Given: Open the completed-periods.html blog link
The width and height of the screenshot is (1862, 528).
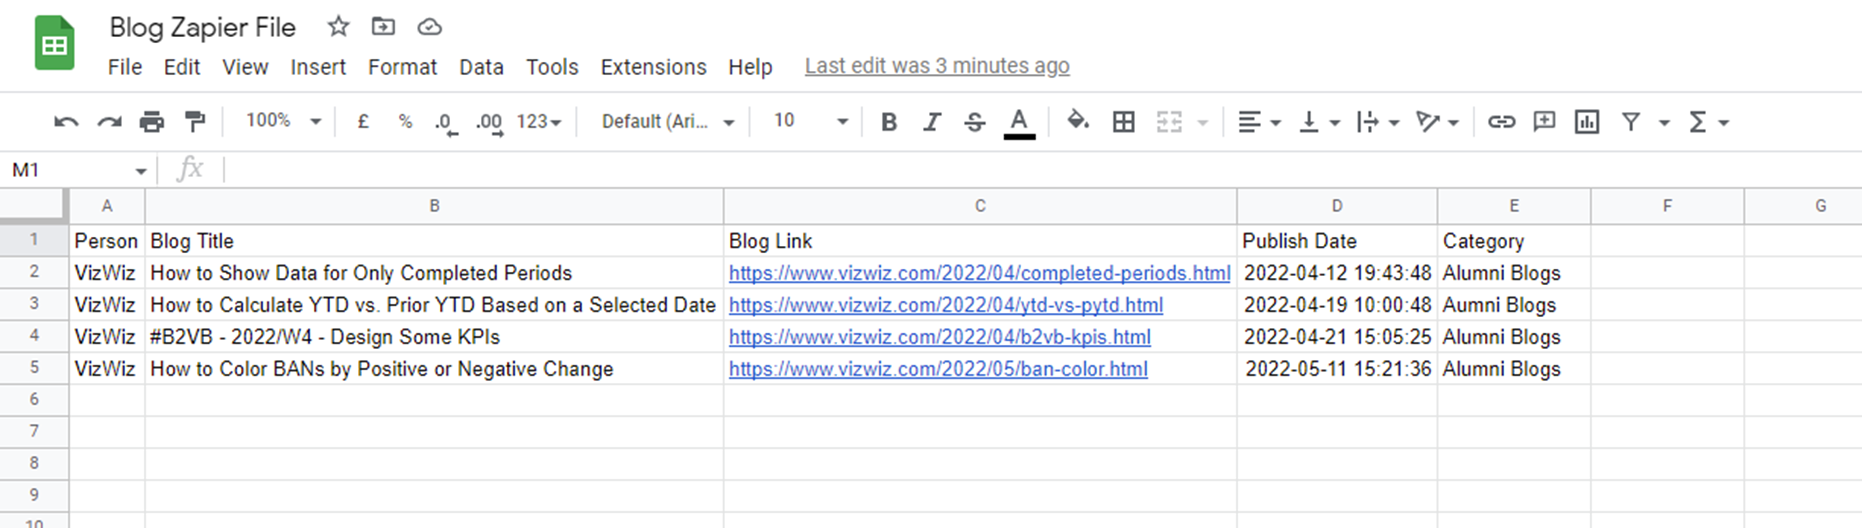Looking at the screenshot, I should click(979, 273).
